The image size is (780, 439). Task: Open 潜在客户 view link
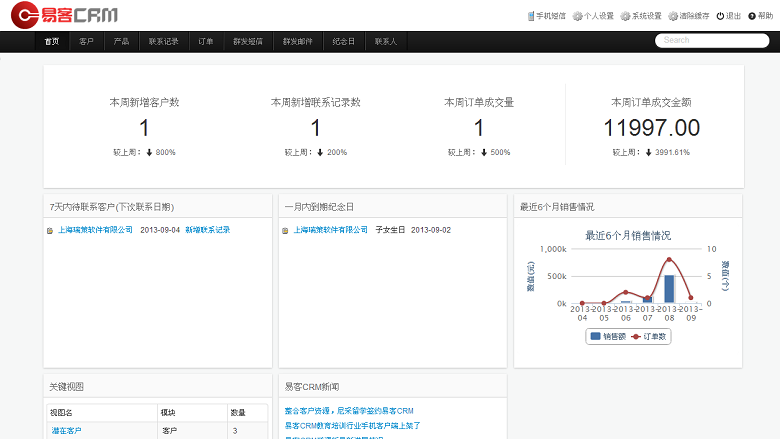67,431
